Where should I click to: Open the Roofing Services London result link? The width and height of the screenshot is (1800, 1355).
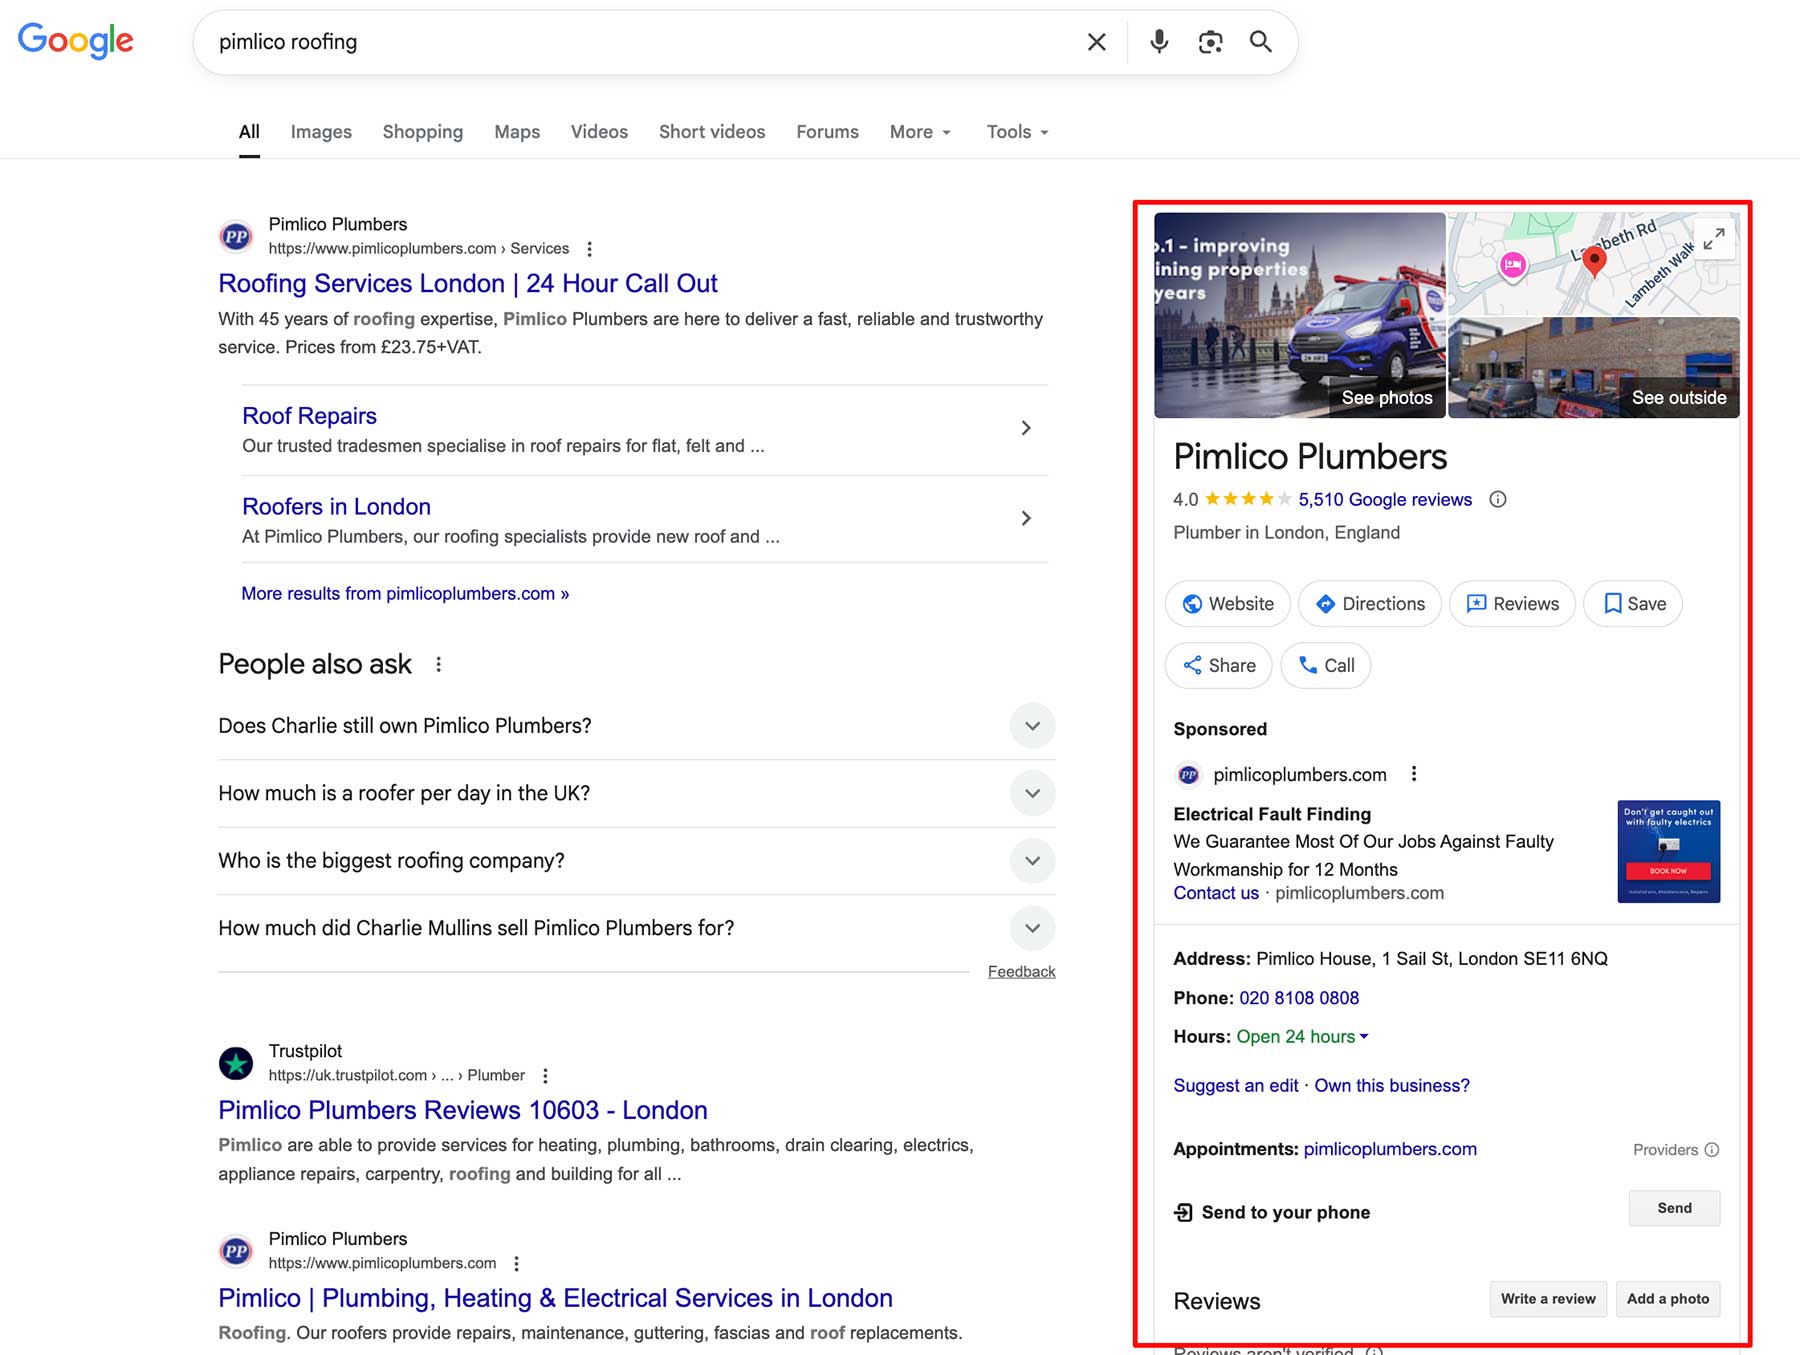pos(467,283)
